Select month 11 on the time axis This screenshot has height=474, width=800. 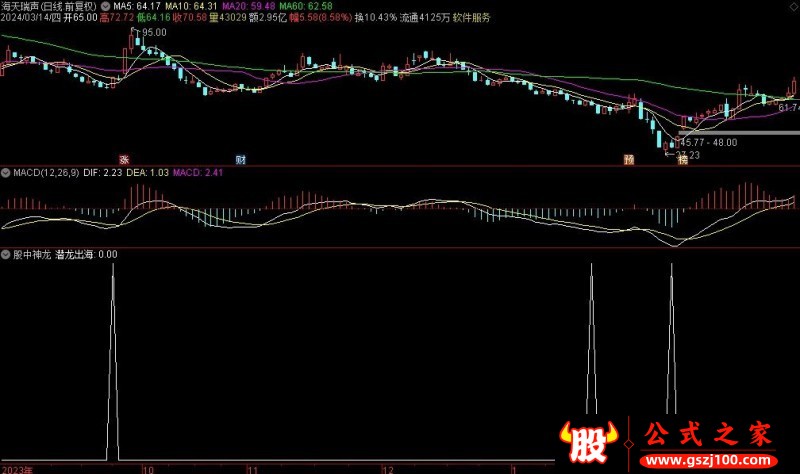click(254, 468)
